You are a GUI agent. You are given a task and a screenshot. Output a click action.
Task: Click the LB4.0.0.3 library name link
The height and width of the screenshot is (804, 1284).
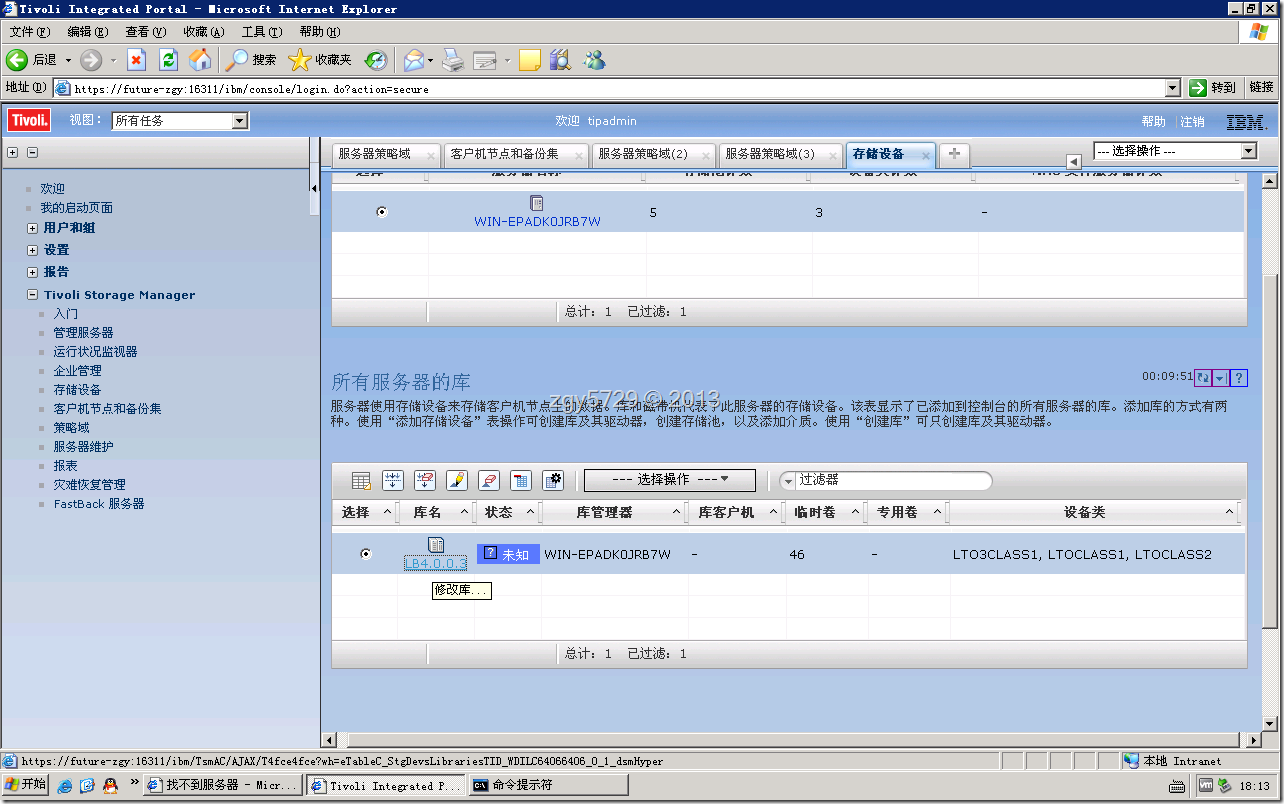435,563
